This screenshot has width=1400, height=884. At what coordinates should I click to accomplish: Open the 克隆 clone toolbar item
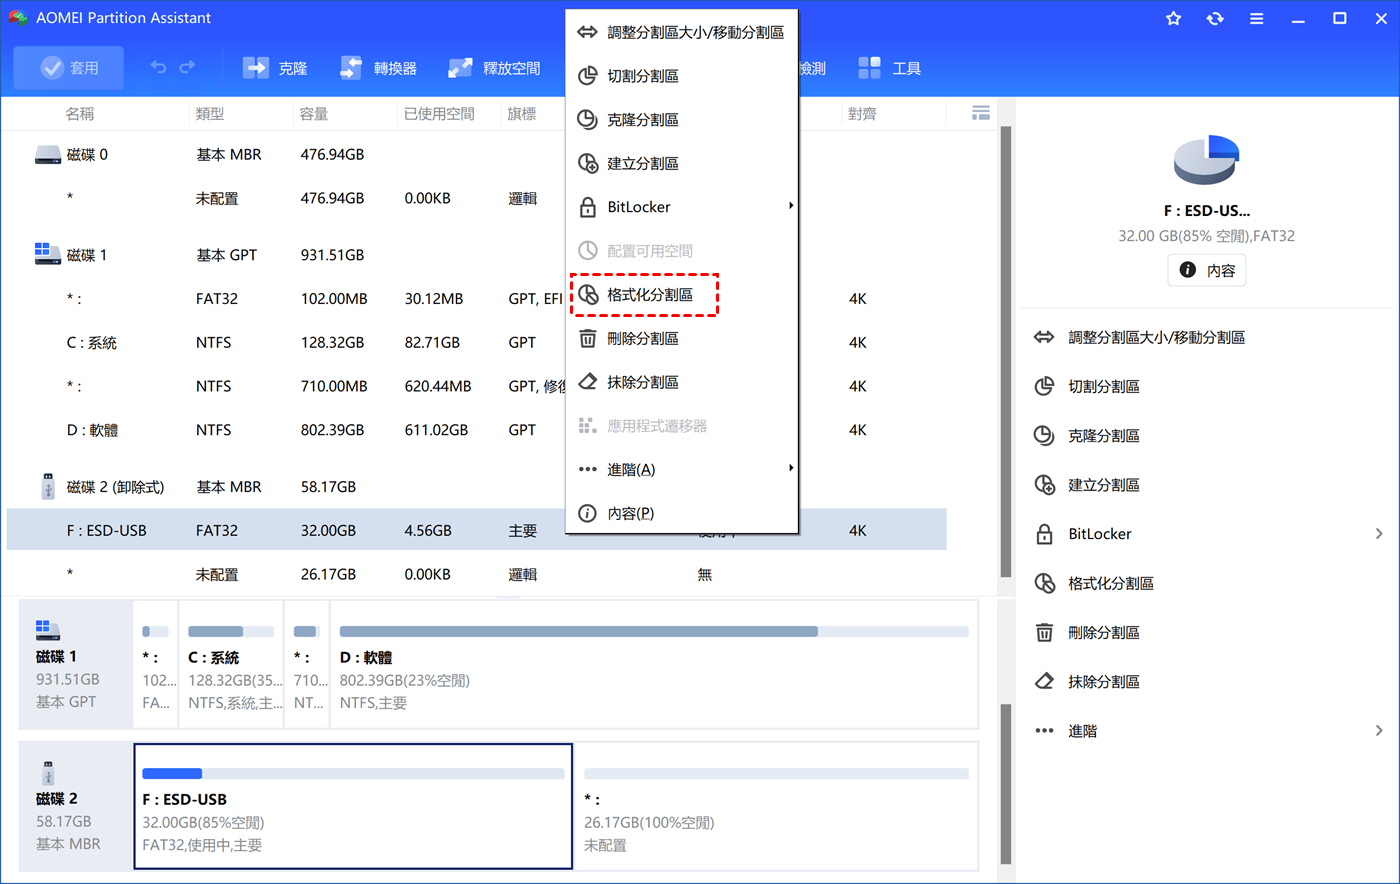275,68
